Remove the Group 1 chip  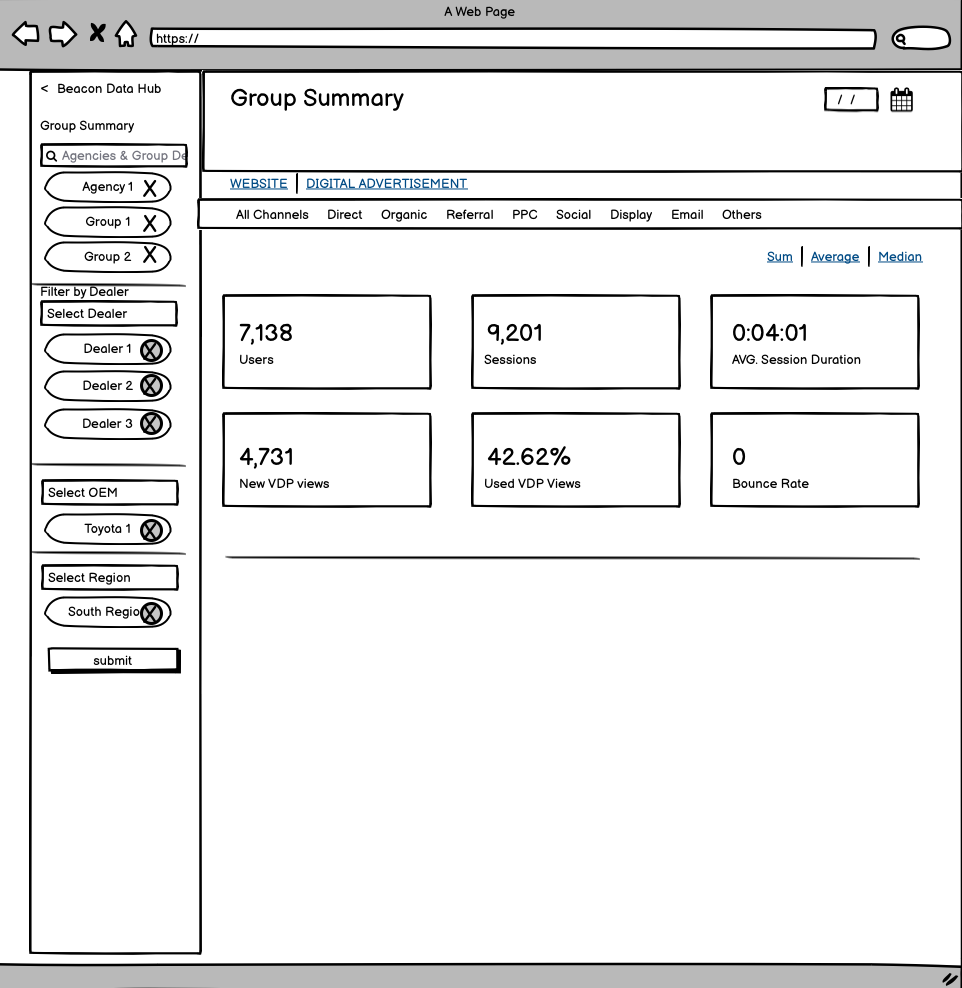[x=149, y=223]
